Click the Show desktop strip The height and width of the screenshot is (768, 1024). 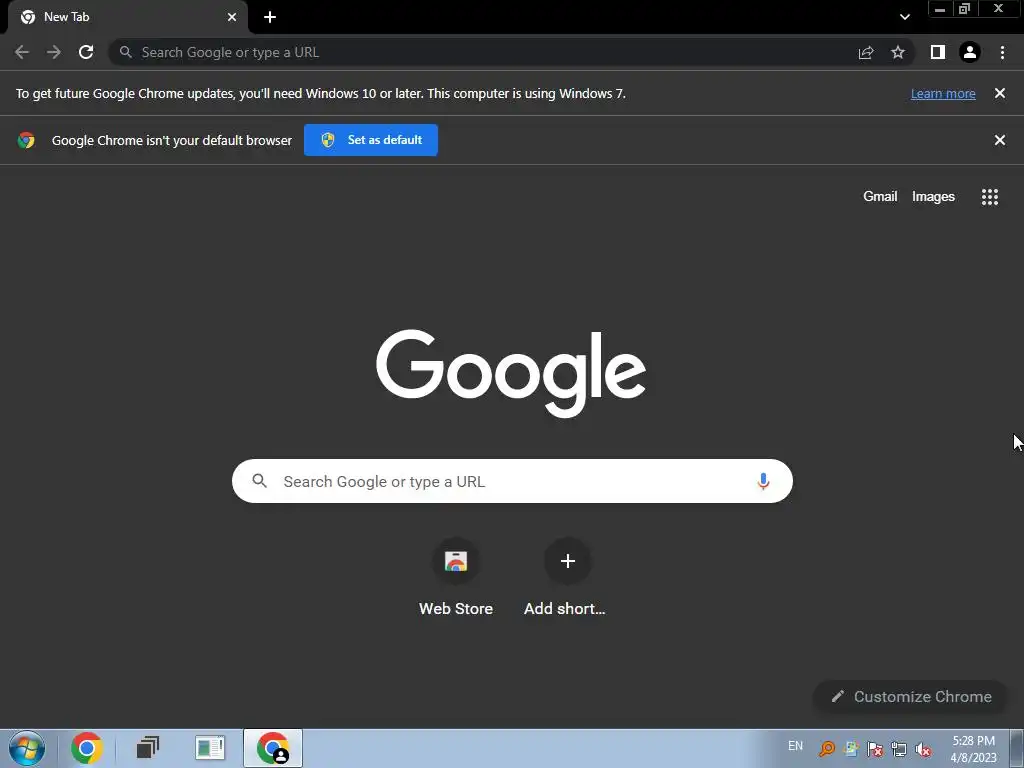click(x=1017, y=749)
